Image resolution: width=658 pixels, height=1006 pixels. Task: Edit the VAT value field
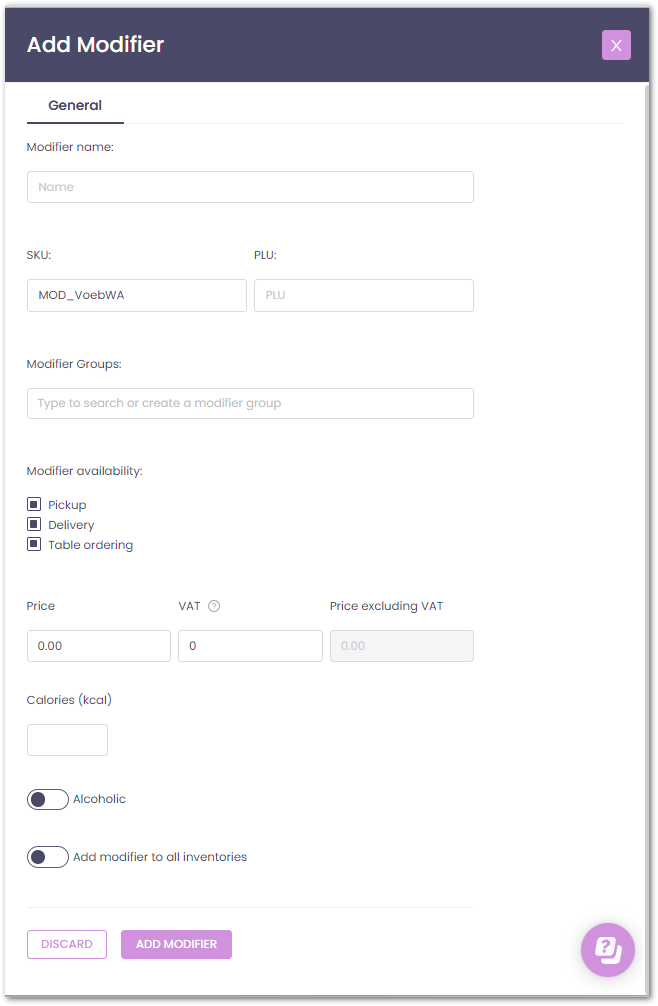click(250, 646)
